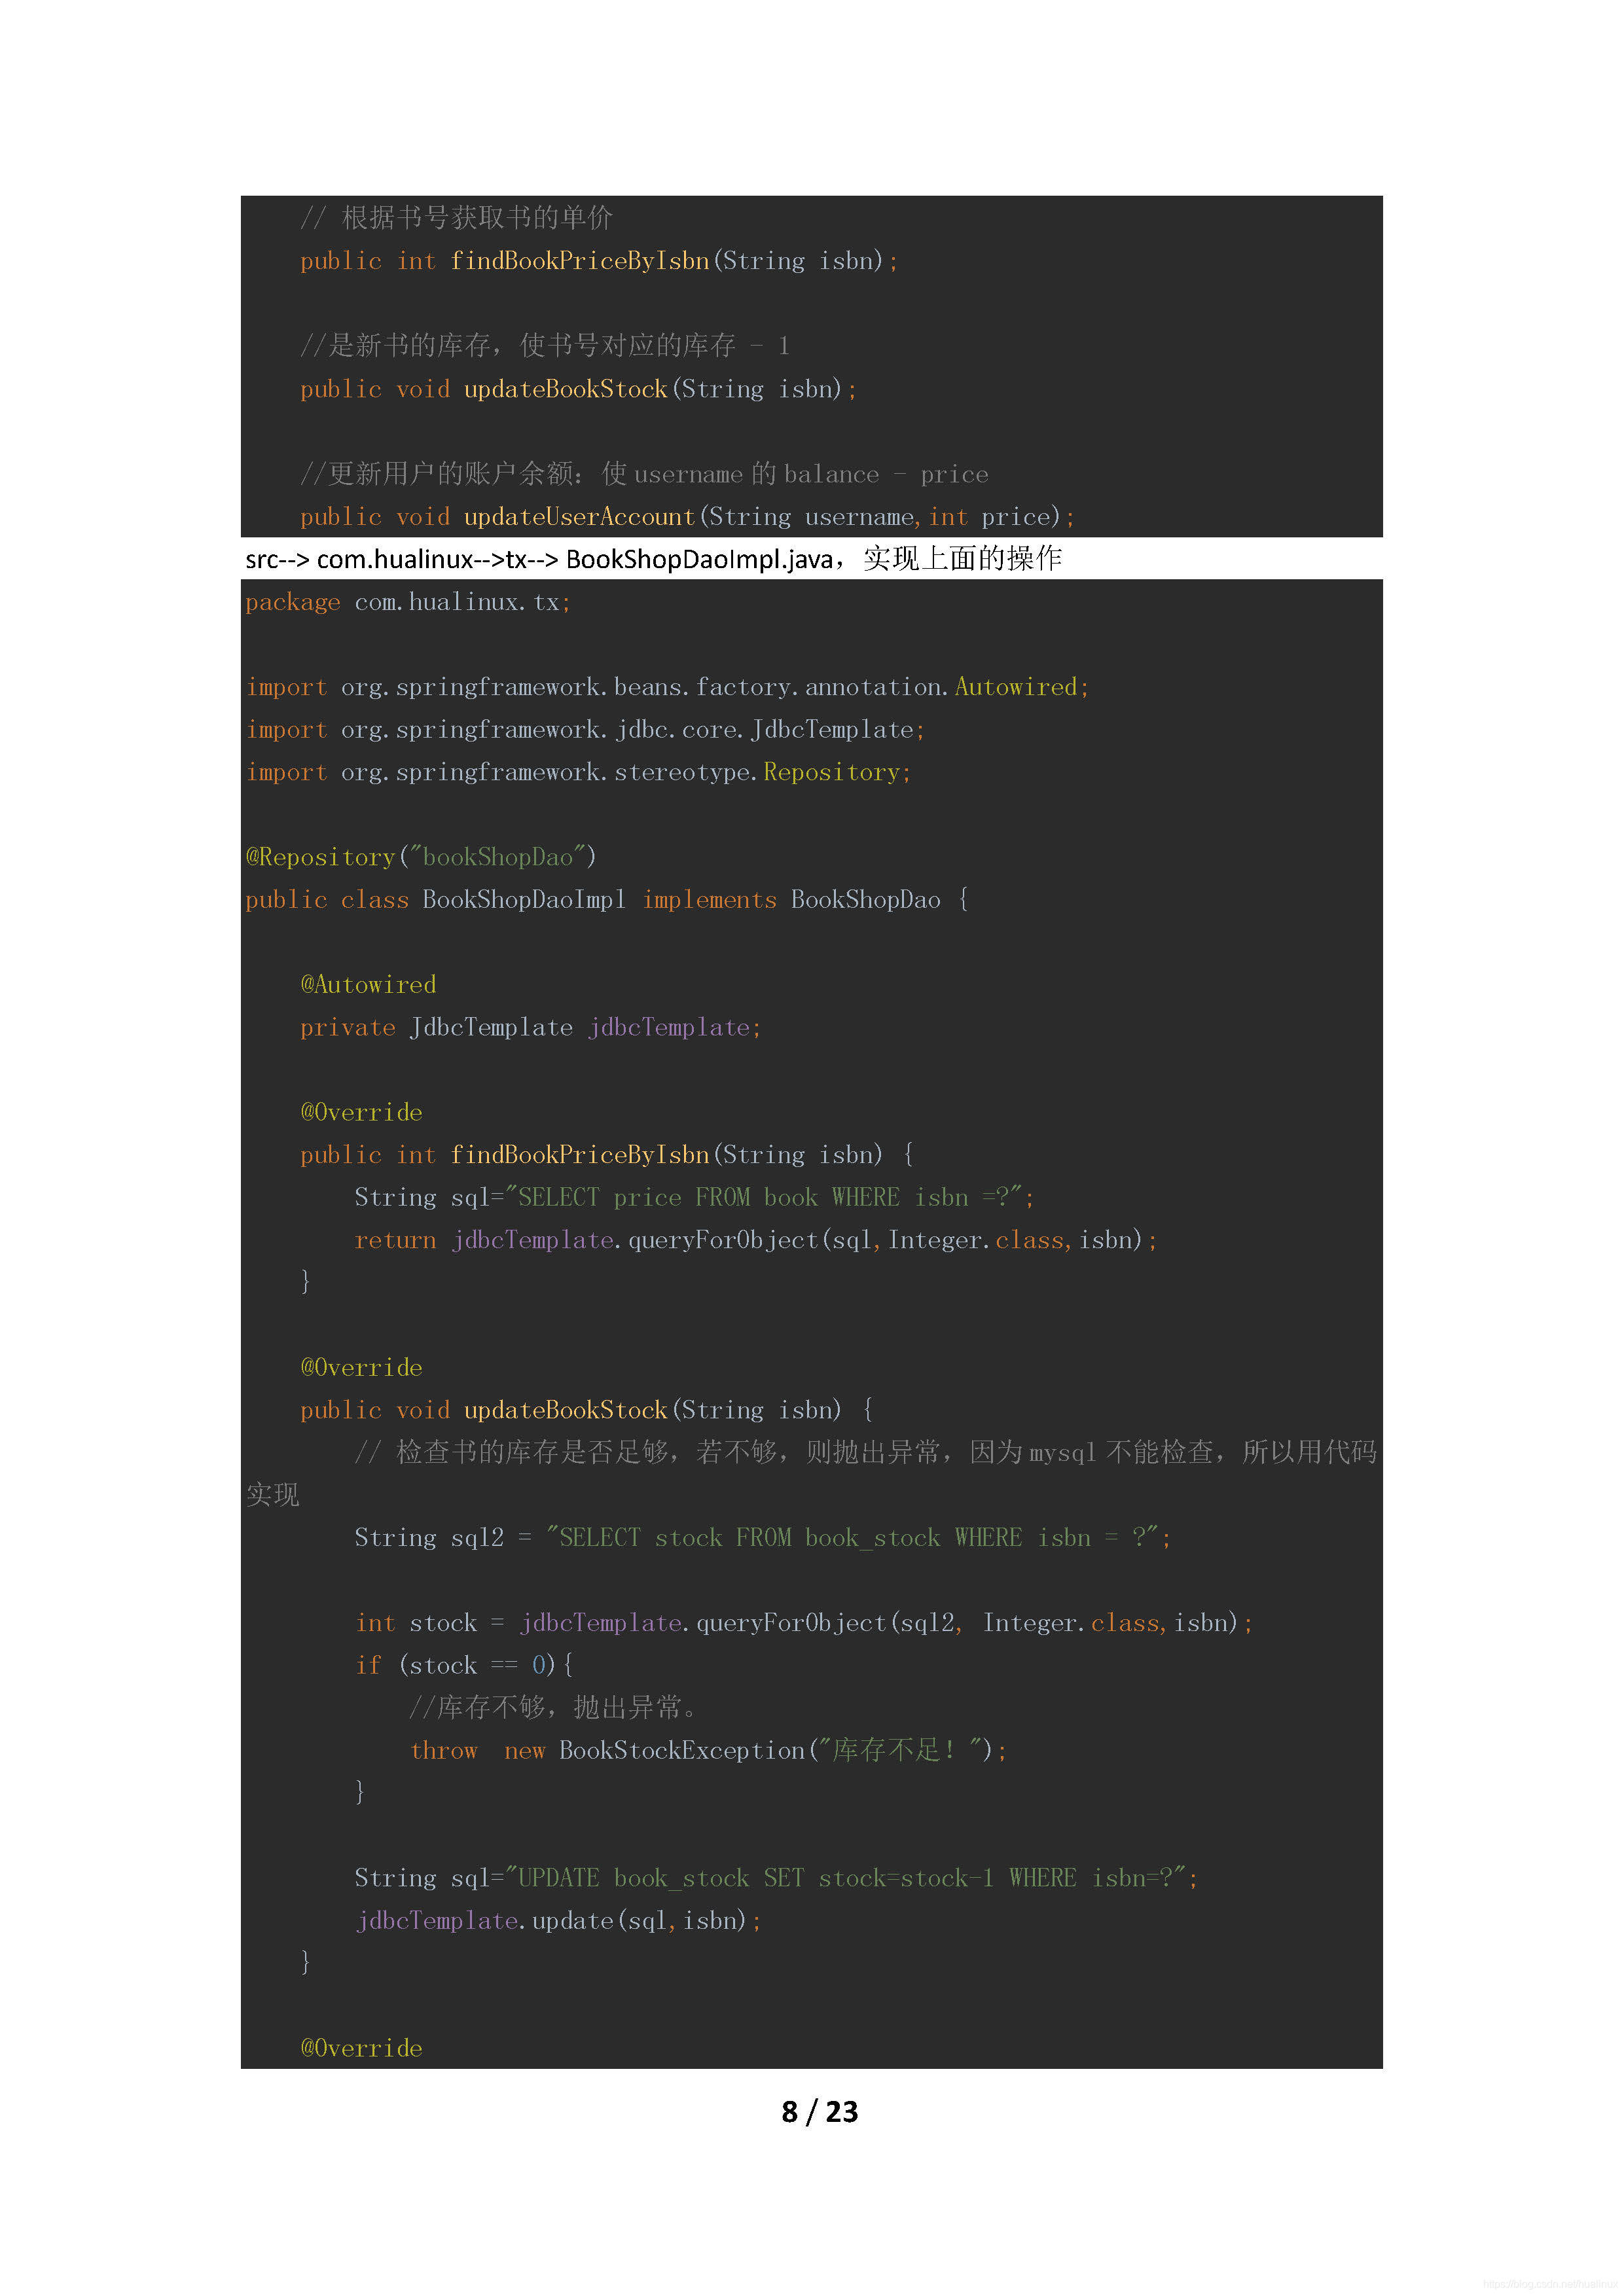Click the package com.hualinux.tx line
The width and height of the screenshot is (1624, 2296).
pos(408,602)
